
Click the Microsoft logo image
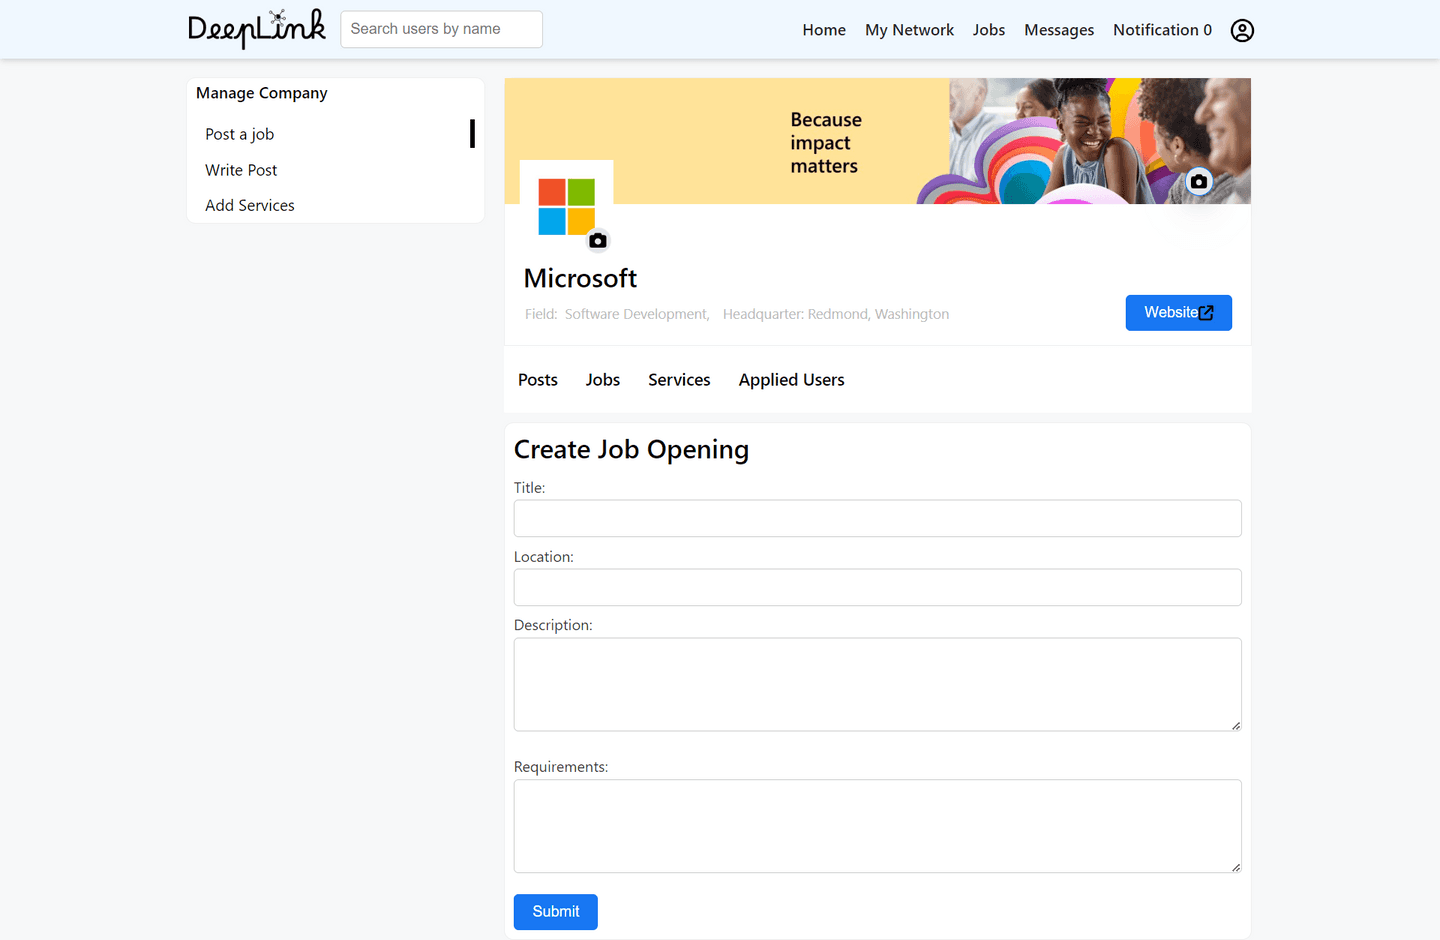coord(566,207)
